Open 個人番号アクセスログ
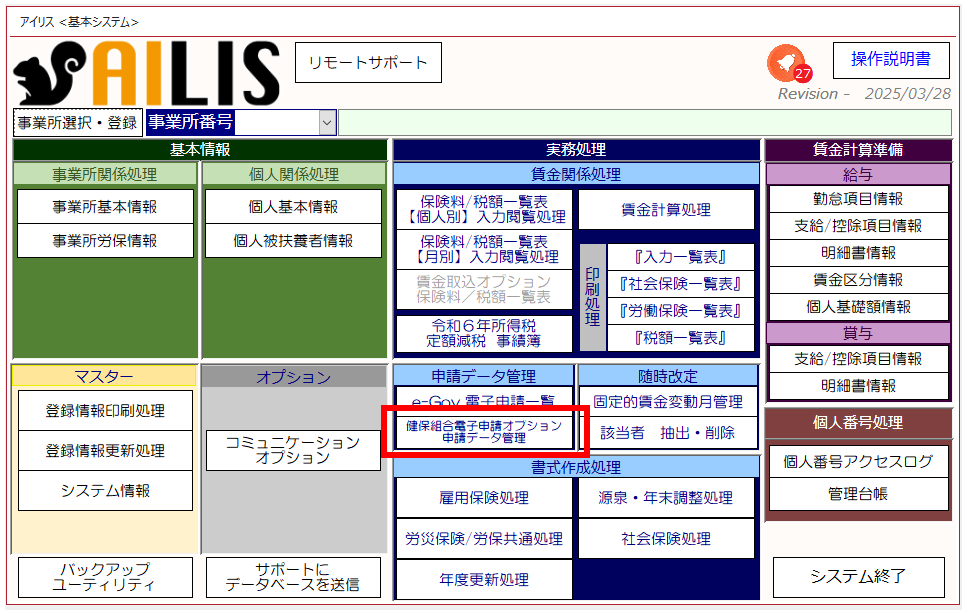 point(858,461)
